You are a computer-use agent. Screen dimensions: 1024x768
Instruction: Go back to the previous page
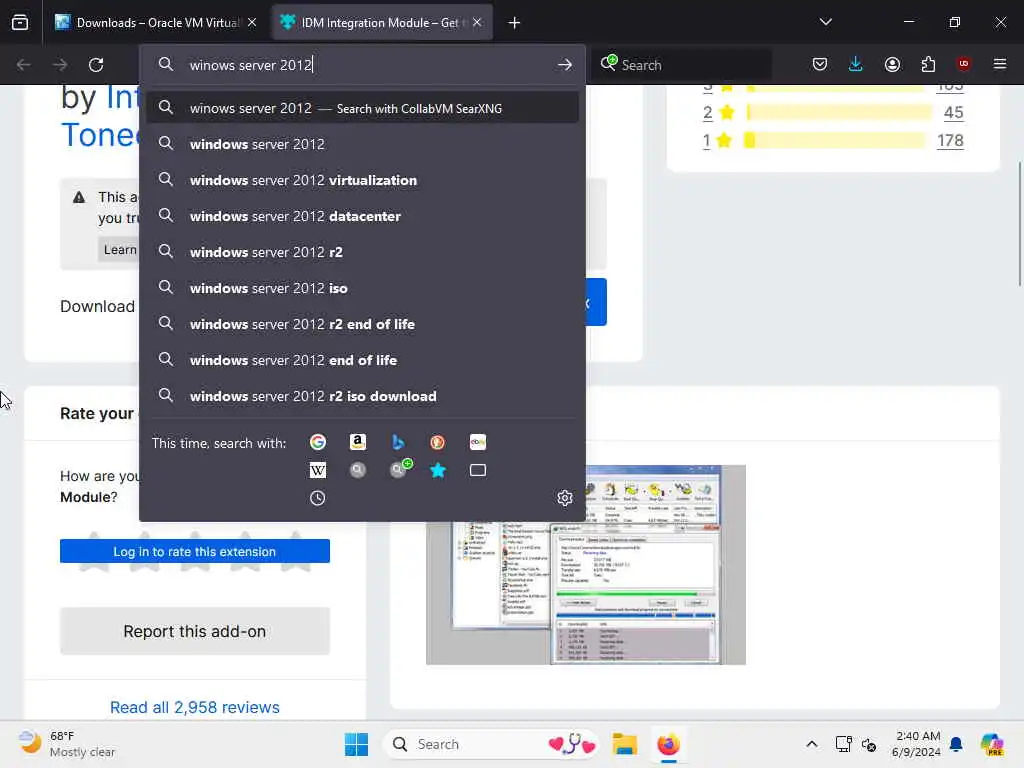click(x=24, y=65)
